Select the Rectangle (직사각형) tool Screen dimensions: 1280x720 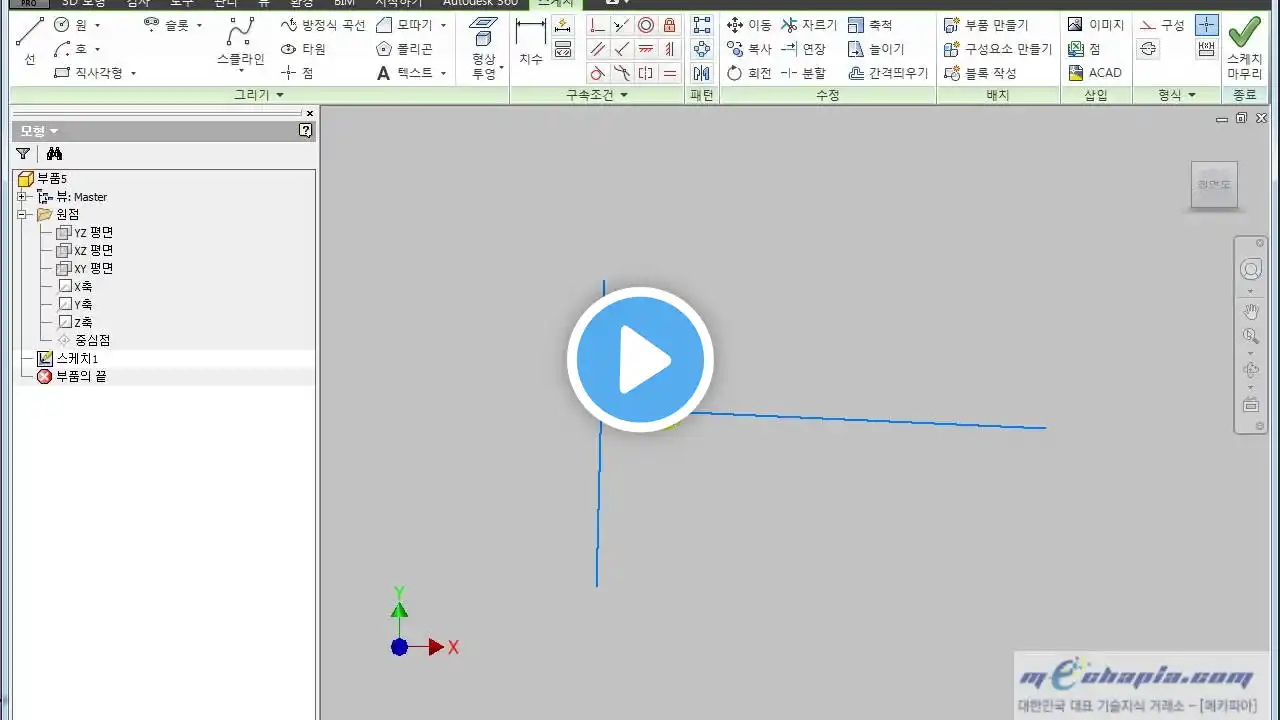click(88, 73)
